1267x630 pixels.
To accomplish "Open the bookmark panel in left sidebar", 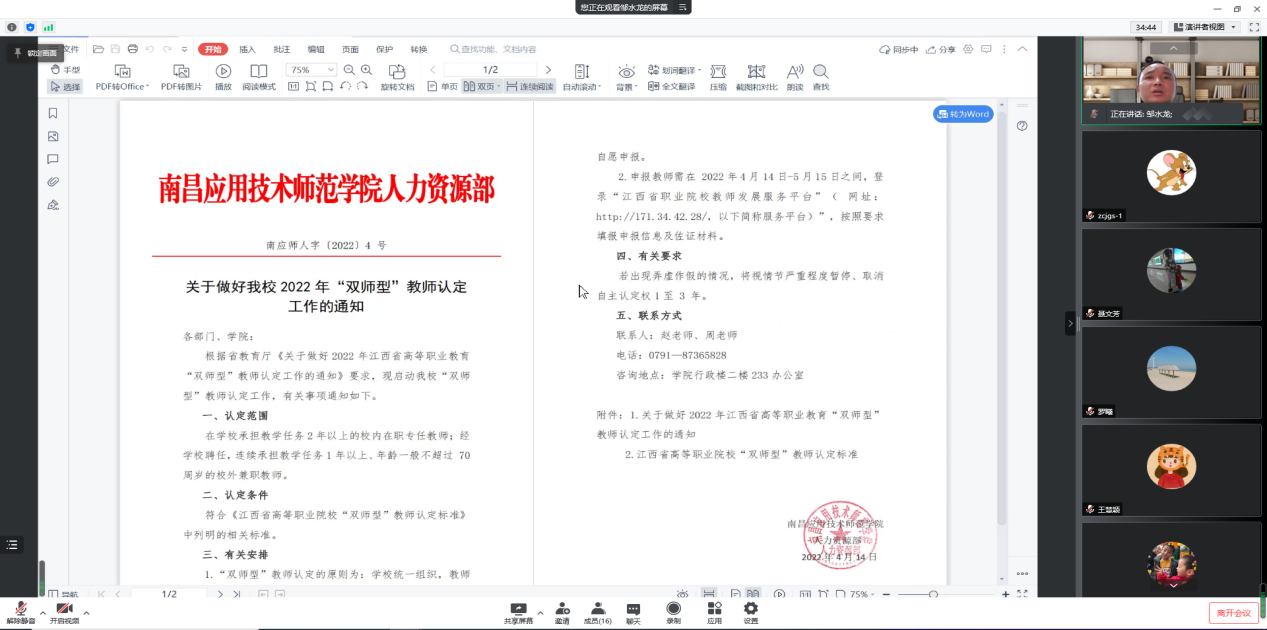I will coord(53,113).
